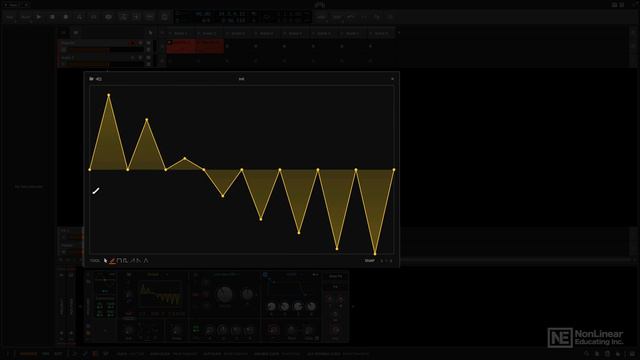Click the large central knob in synth device

(x=224, y=294)
